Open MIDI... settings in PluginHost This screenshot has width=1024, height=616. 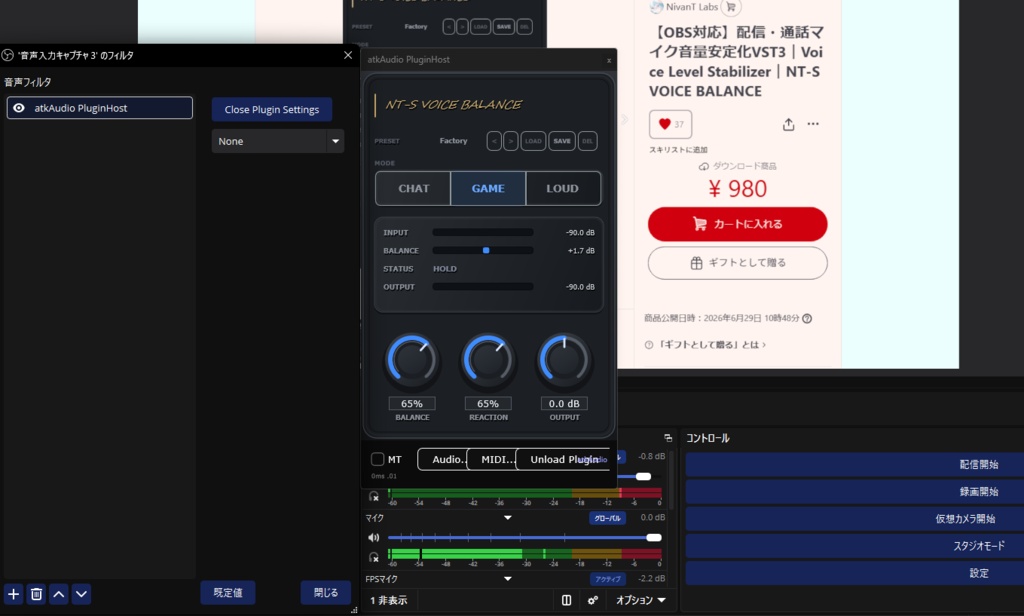click(492, 459)
